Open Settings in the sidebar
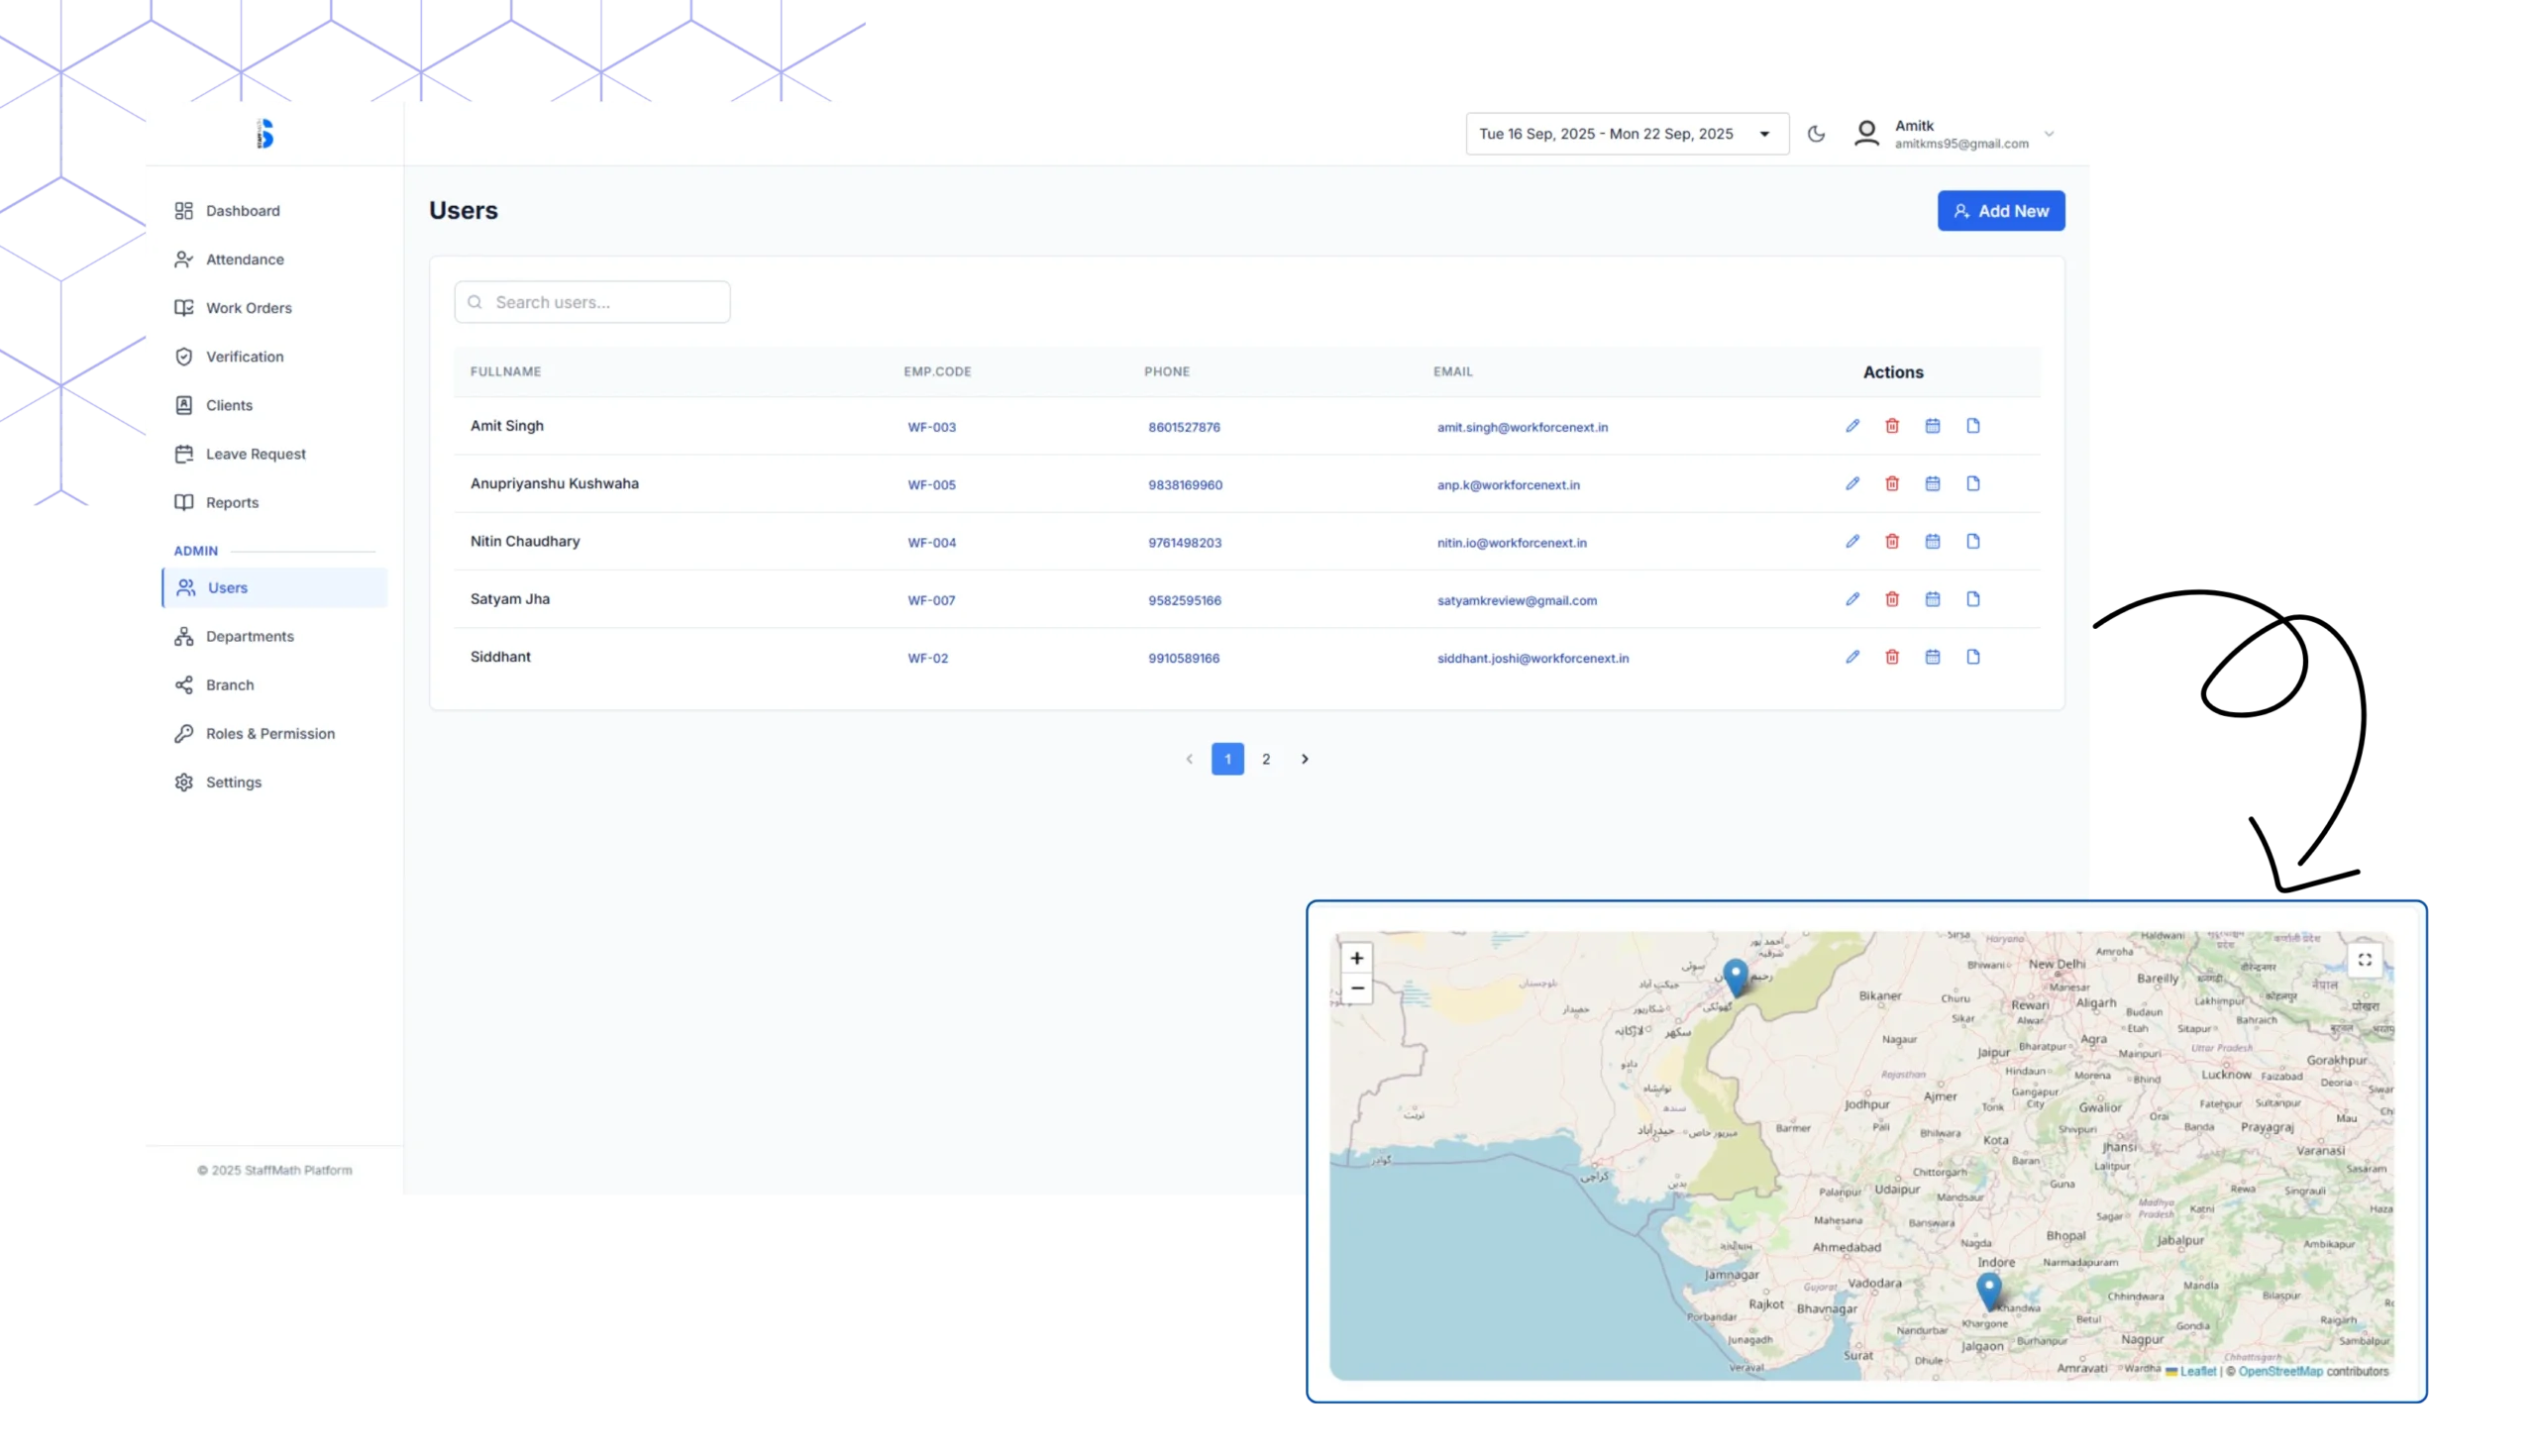Viewport: 2536px width, 1456px height. point(233,783)
